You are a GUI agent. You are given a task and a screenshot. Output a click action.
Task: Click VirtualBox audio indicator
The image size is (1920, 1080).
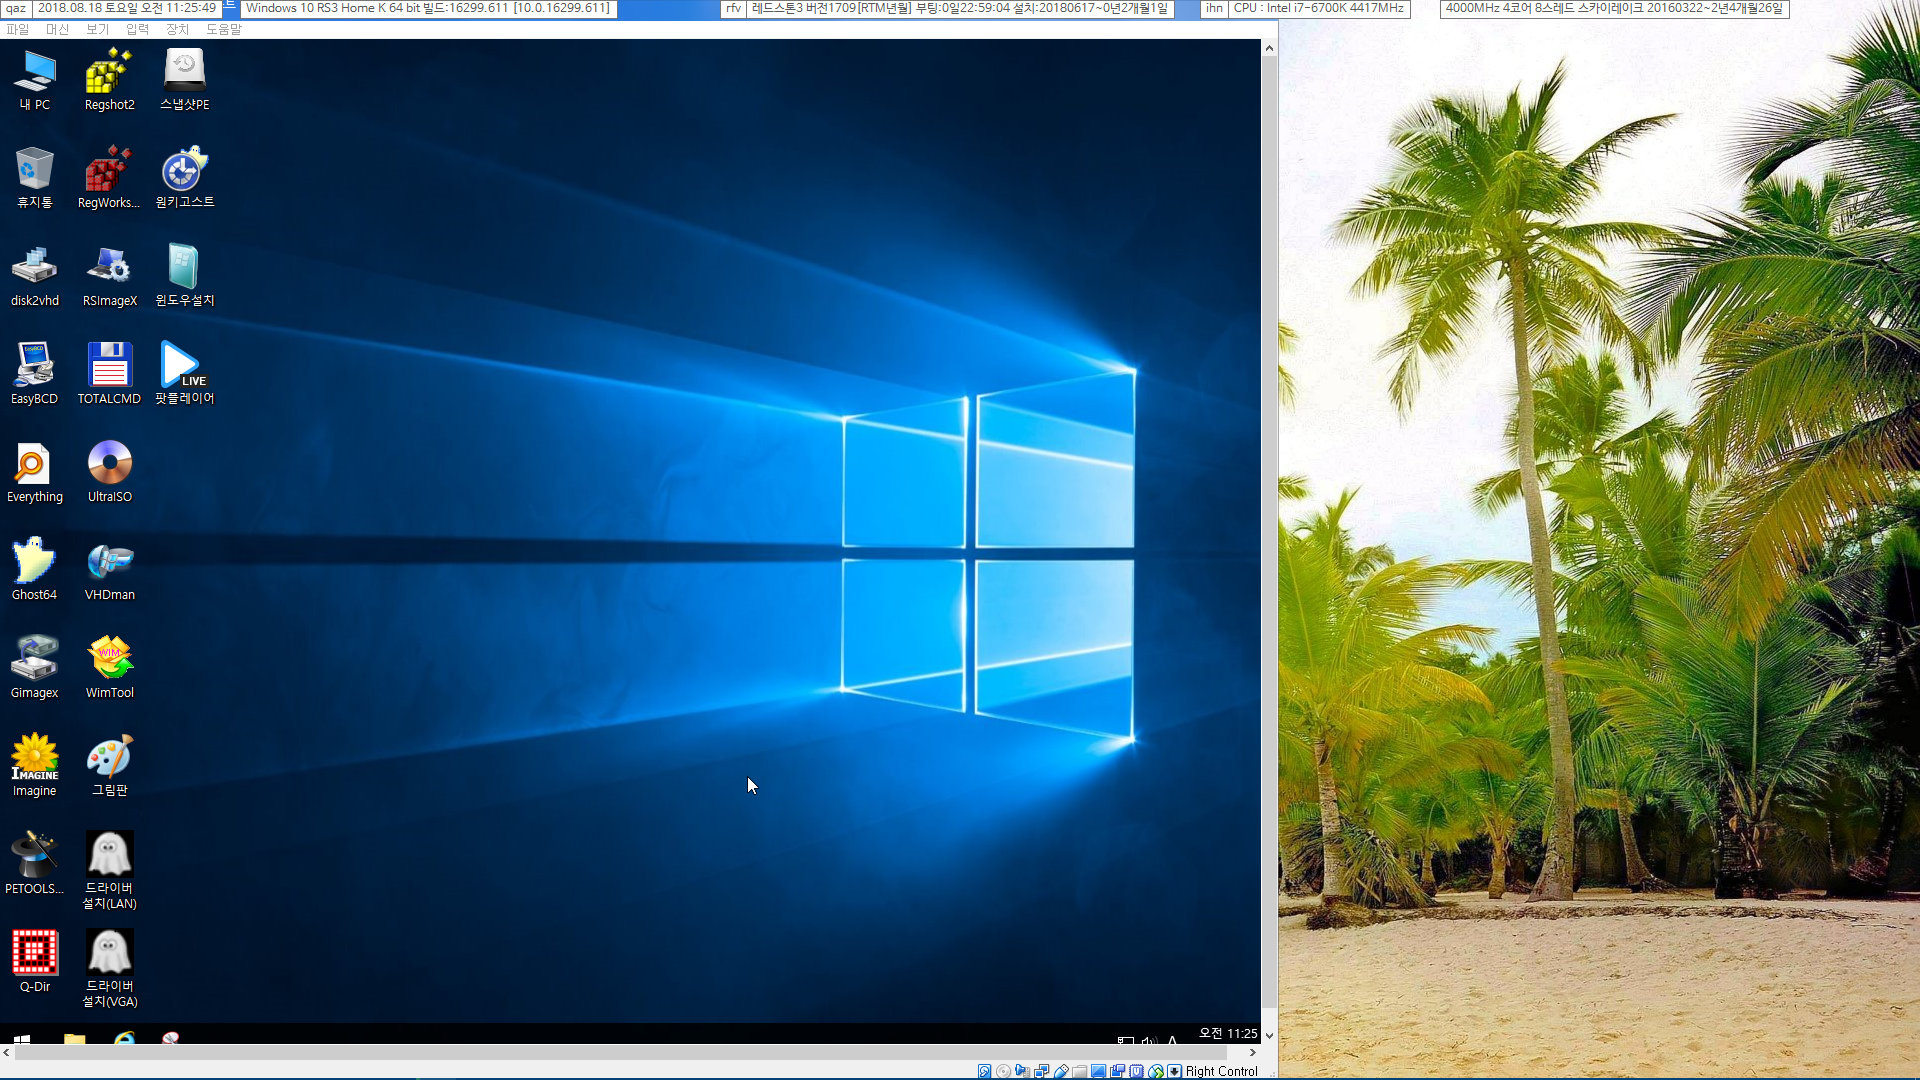[1022, 1071]
